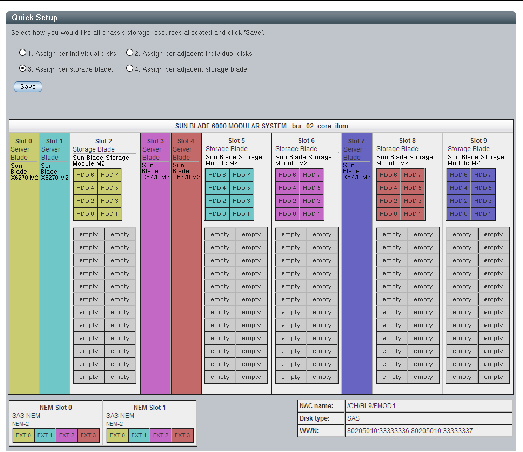Click the NEM Slot 0 heading
523x452 pixels.
click(x=56, y=407)
